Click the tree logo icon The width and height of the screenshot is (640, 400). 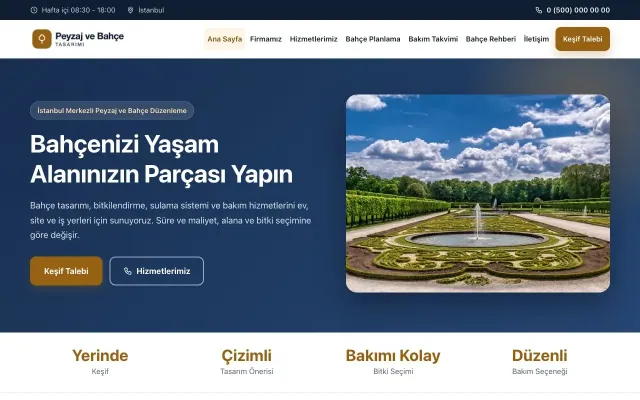point(42,39)
